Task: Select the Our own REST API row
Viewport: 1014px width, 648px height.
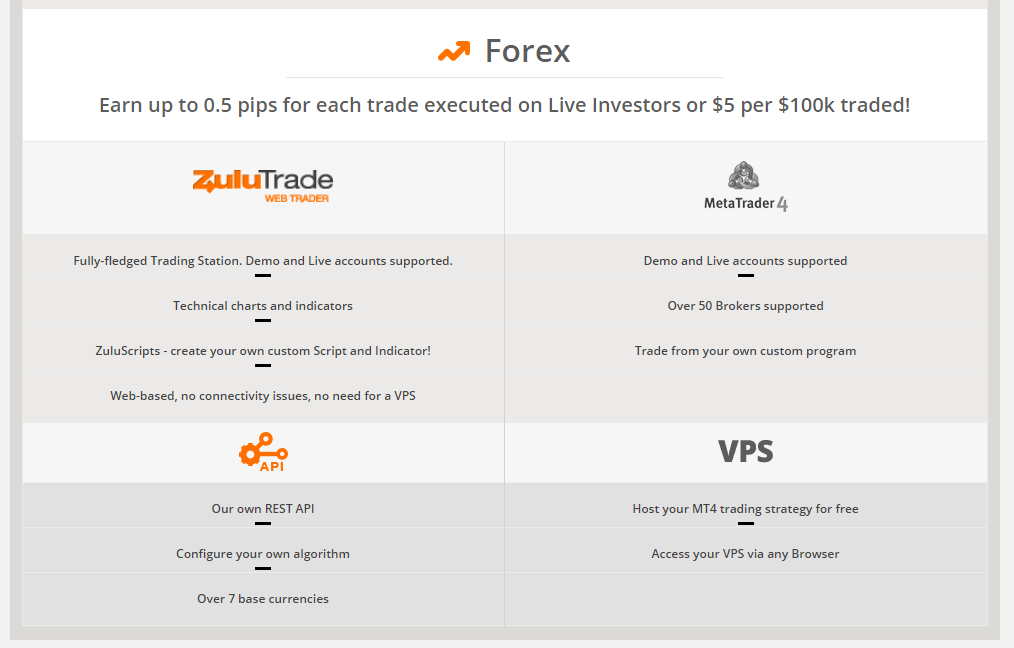Action: 263,505
